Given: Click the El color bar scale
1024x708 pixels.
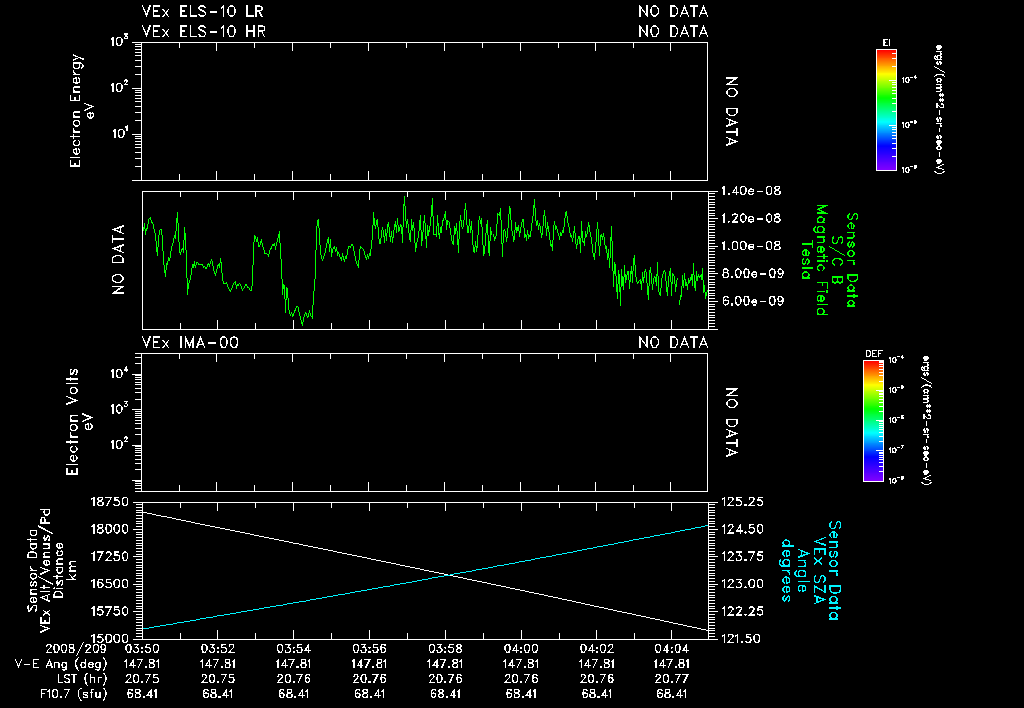Looking at the screenshot, I should pos(886,110).
